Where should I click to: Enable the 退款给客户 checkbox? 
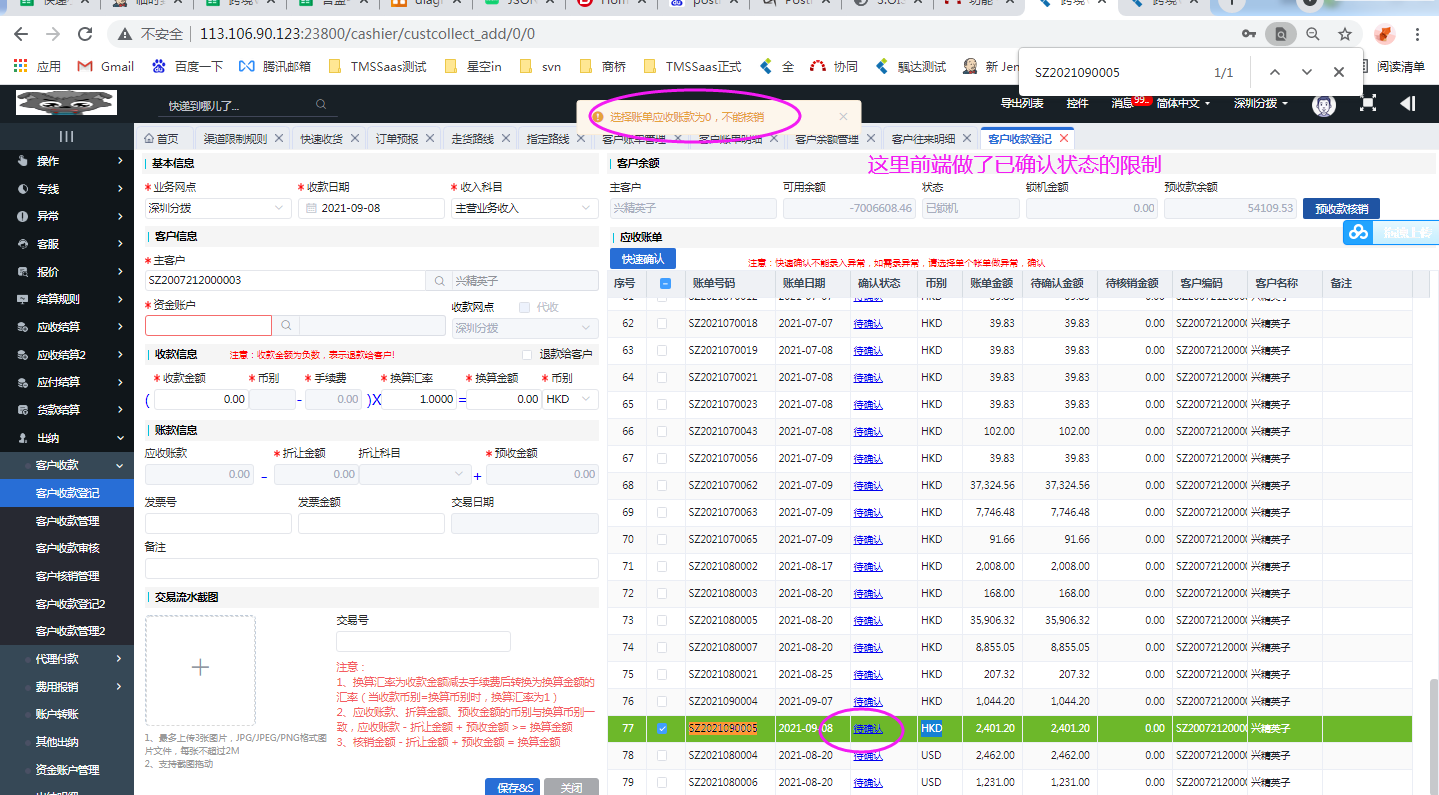click(x=527, y=354)
